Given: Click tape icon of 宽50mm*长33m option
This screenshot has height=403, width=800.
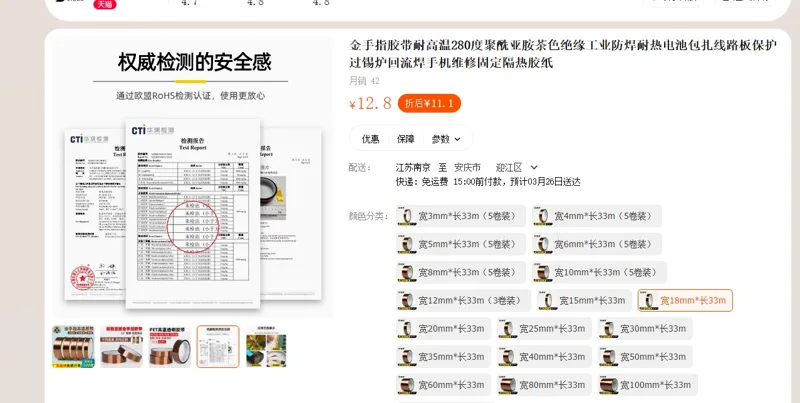Looking at the screenshot, I should click(x=608, y=357).
